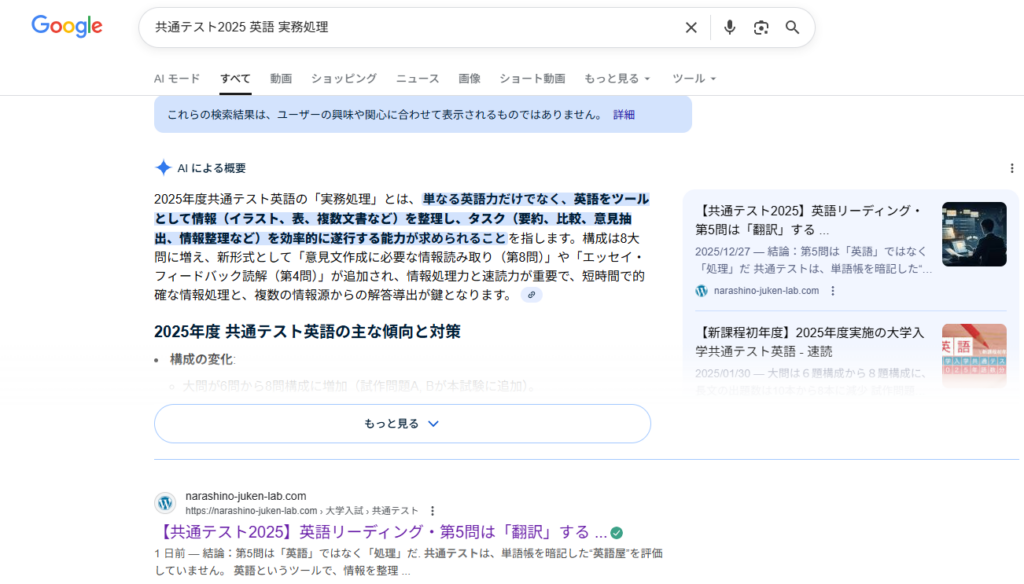Click the thumbnail of first sidebar article

coord(973,234)
